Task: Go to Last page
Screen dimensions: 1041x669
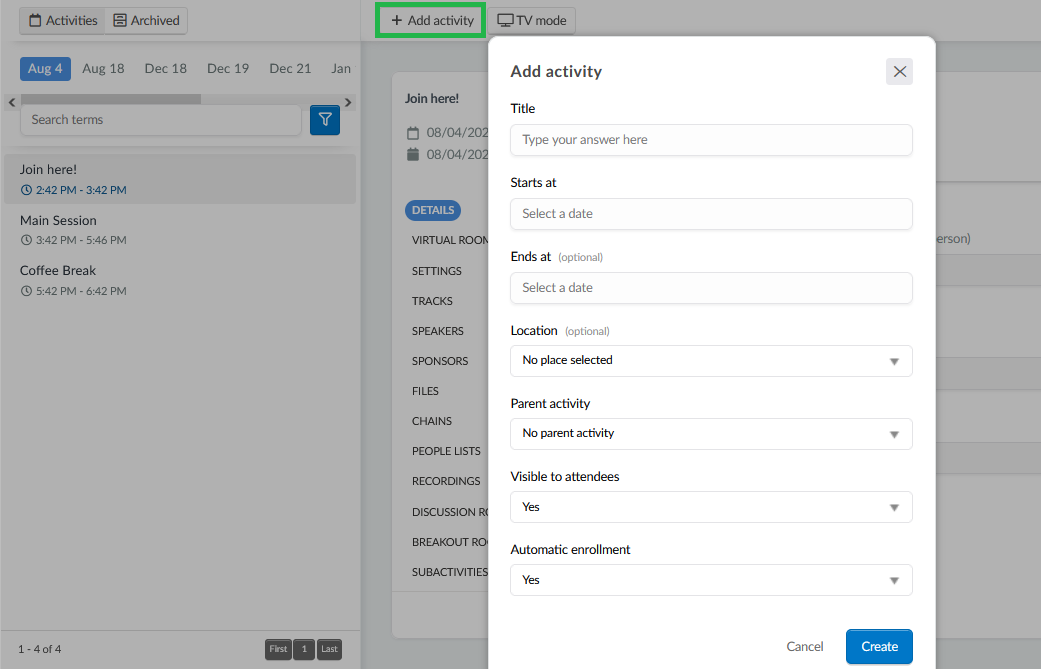Action: (329, 649)
